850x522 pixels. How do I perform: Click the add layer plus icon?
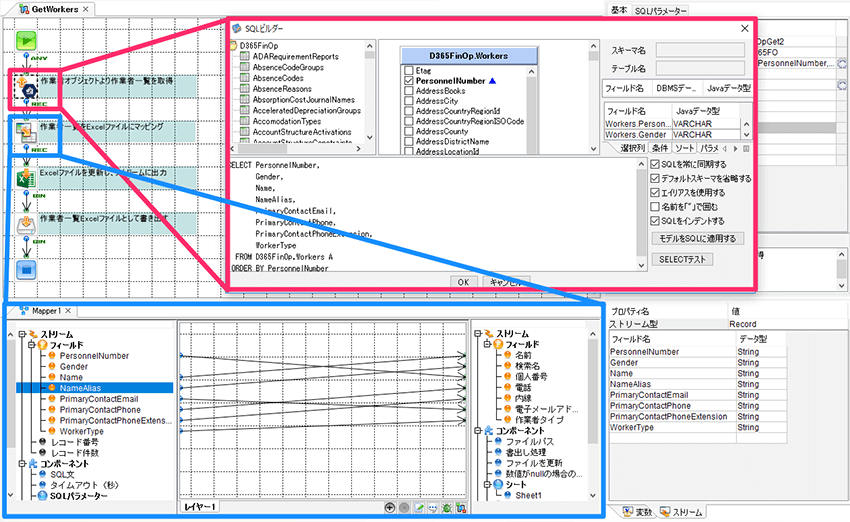coord(390,508)
